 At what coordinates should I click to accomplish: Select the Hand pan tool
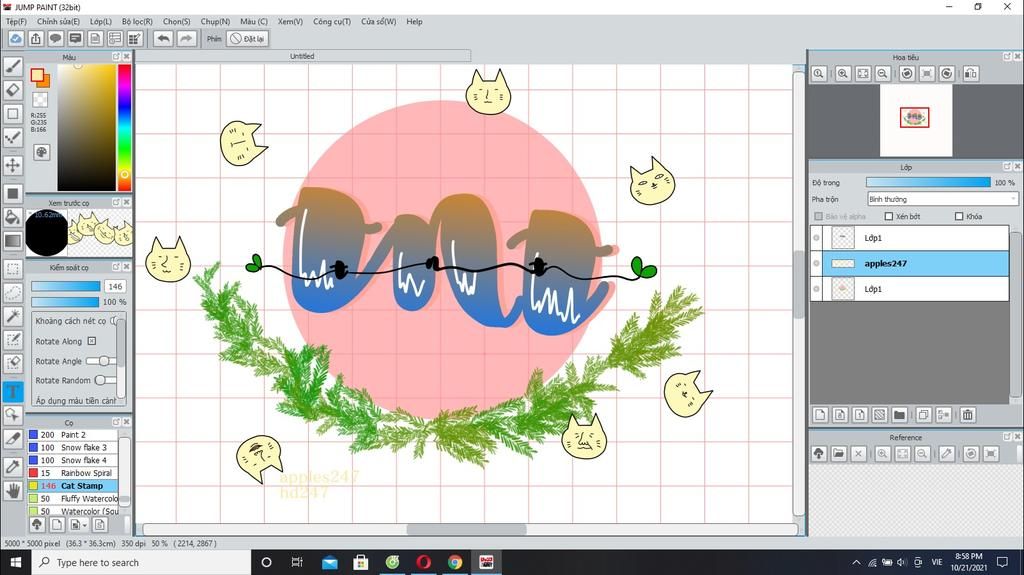(x=13, y=490)
